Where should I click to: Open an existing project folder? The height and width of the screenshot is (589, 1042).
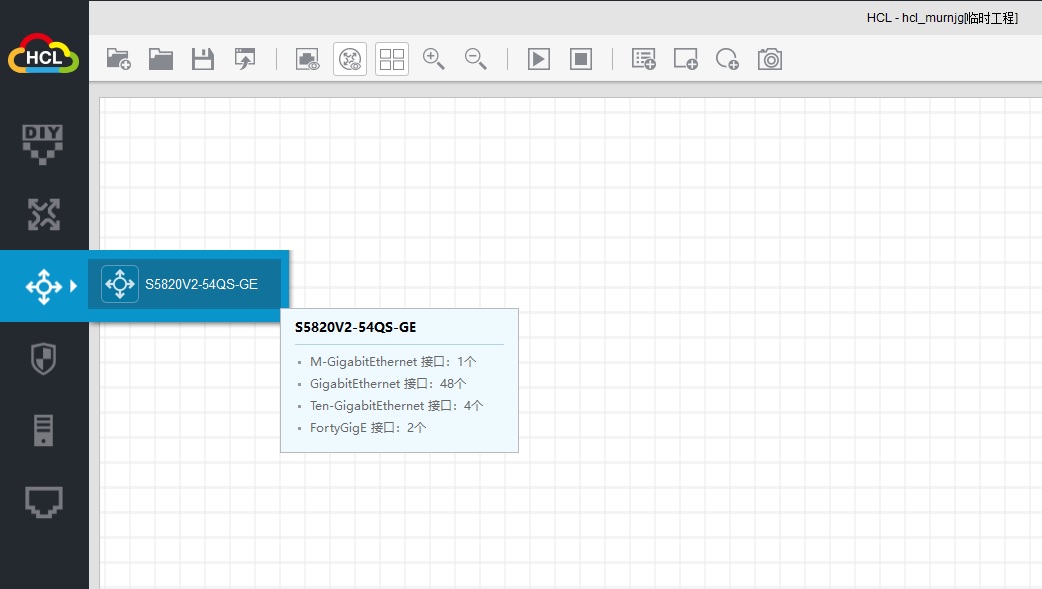click(x=161, y=59)
